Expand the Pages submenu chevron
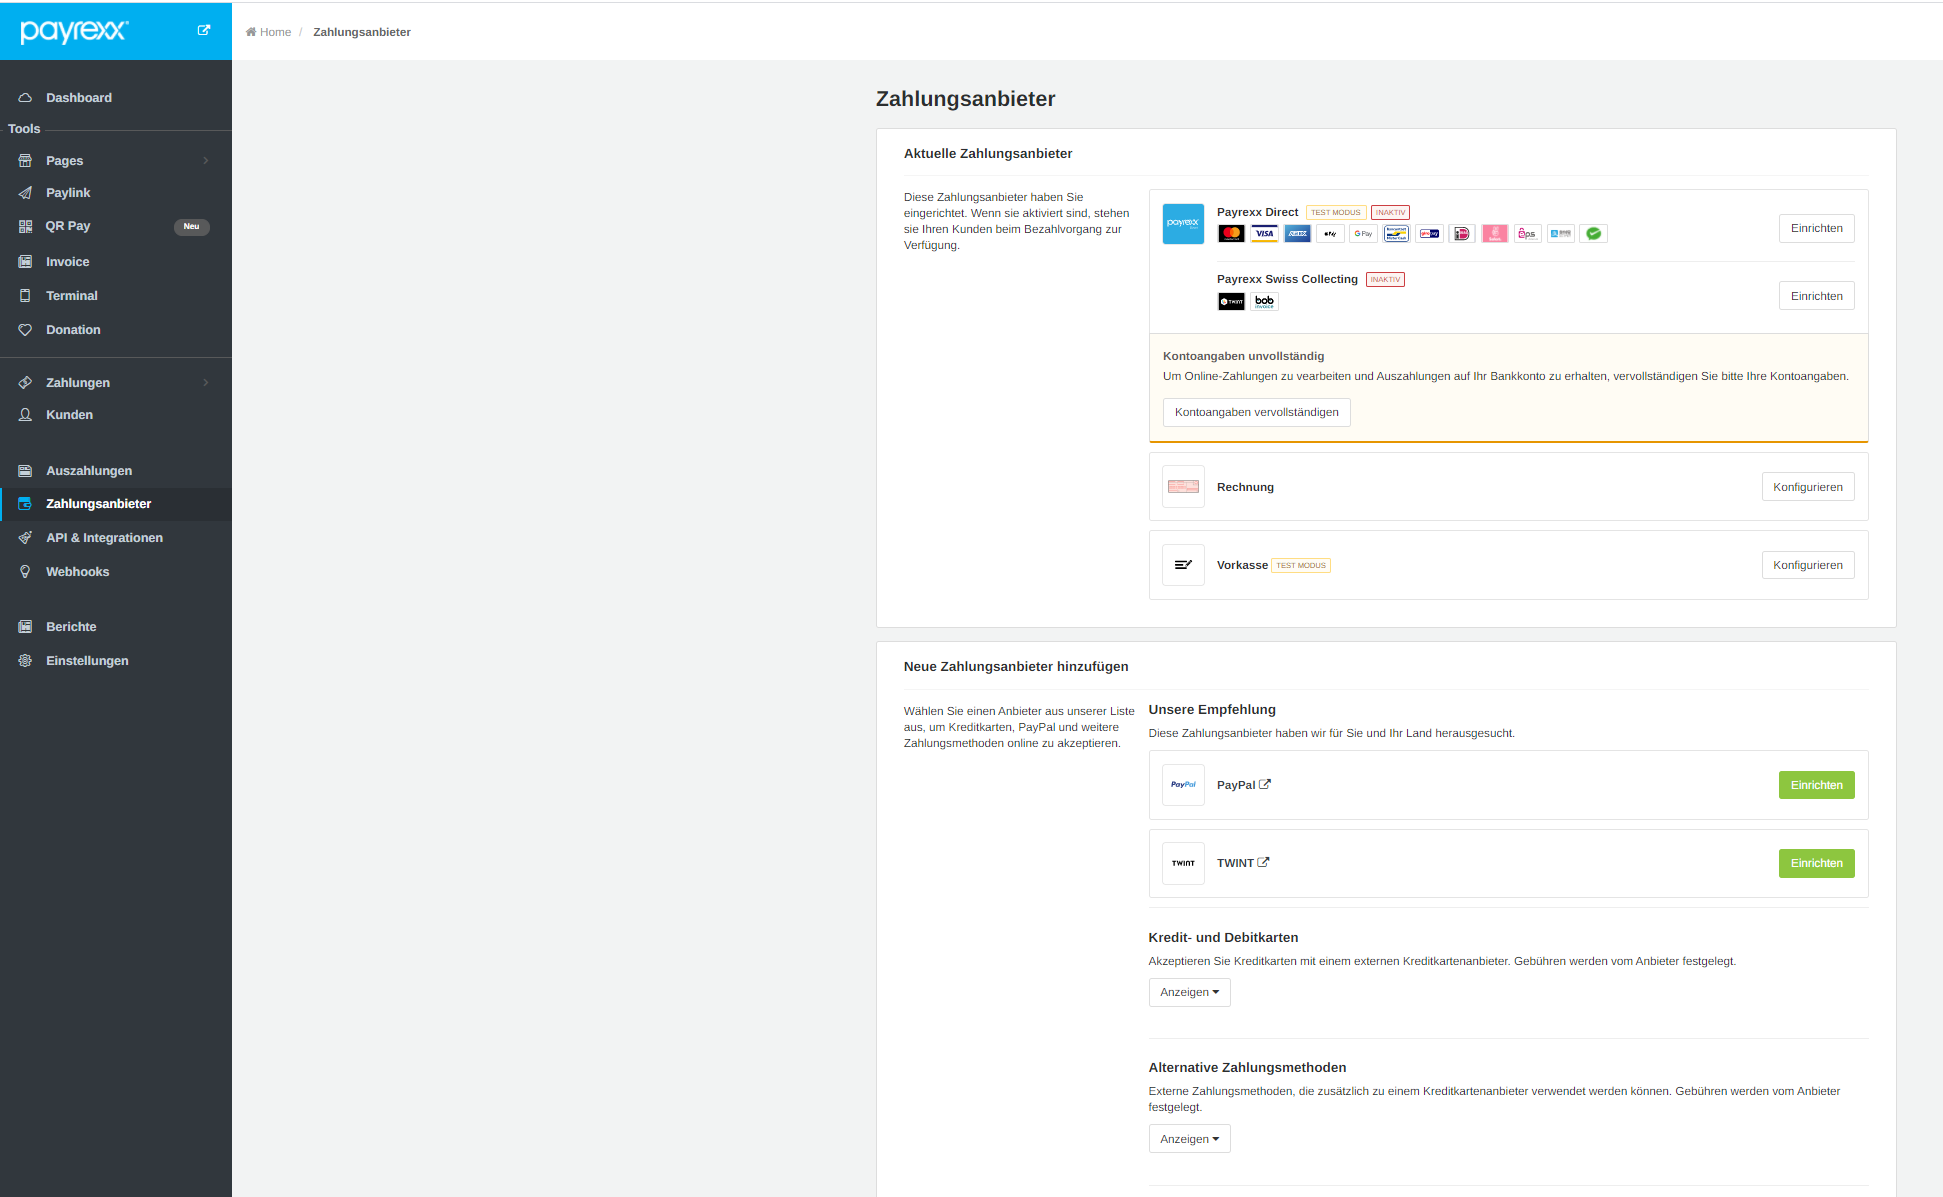 coord(206,161)
